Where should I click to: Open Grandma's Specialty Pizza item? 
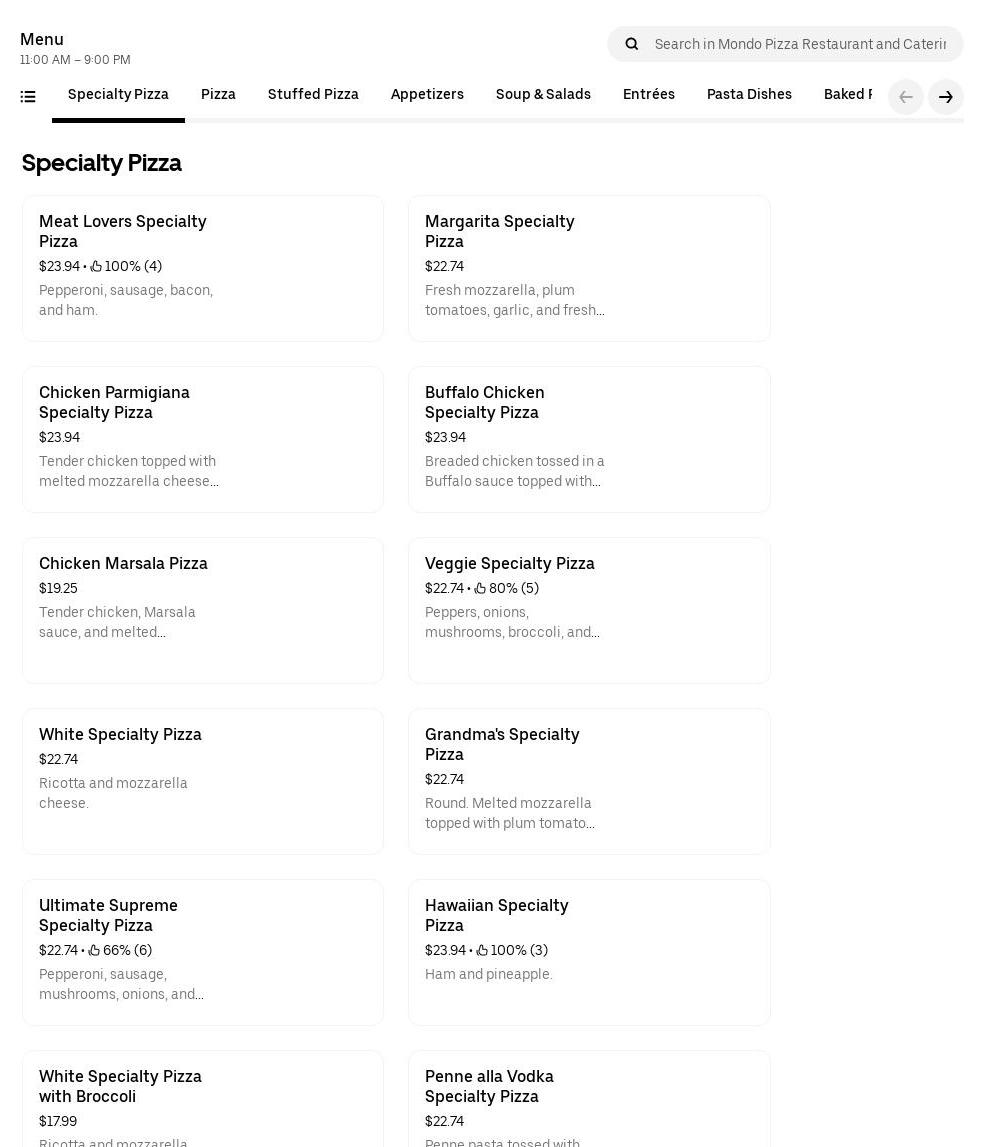(x=589, y=781)
